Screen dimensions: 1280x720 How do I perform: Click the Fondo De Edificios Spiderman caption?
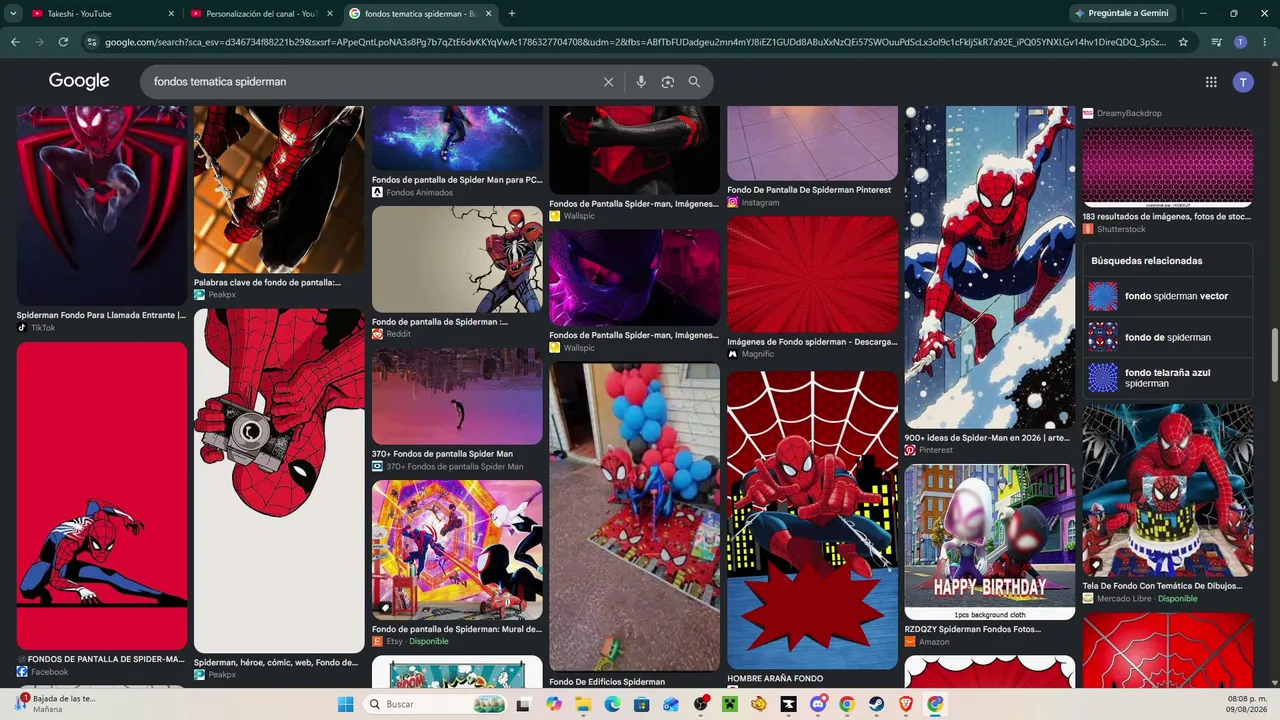(607, 682)
